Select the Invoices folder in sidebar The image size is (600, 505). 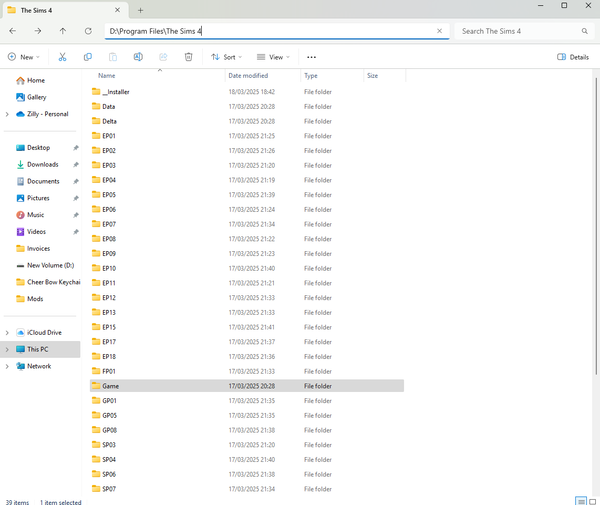[33, 249]
